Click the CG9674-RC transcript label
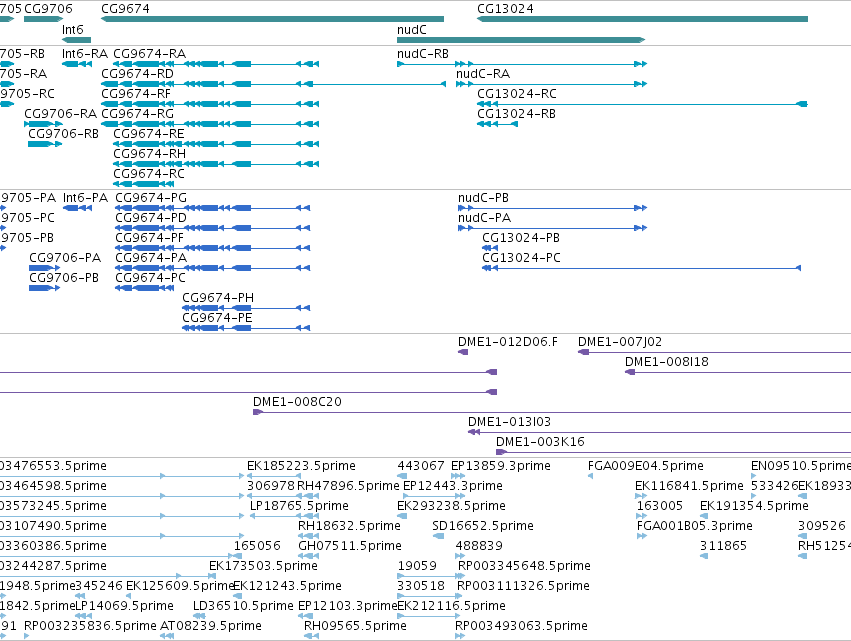 pyautogui.click(x=149, y=174)
